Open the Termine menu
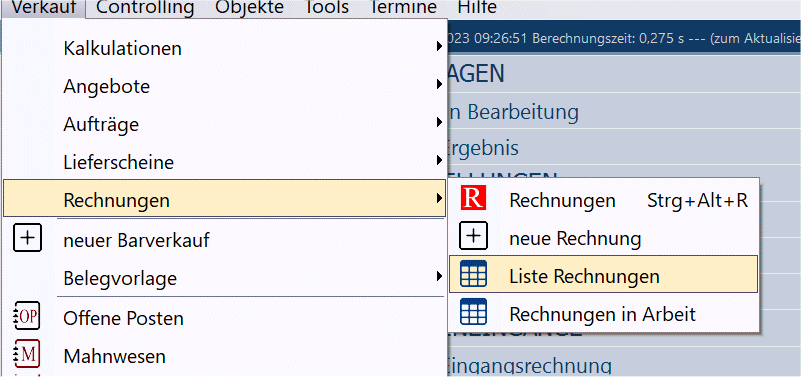The image size is (801, 377). [x=403, y=7]
